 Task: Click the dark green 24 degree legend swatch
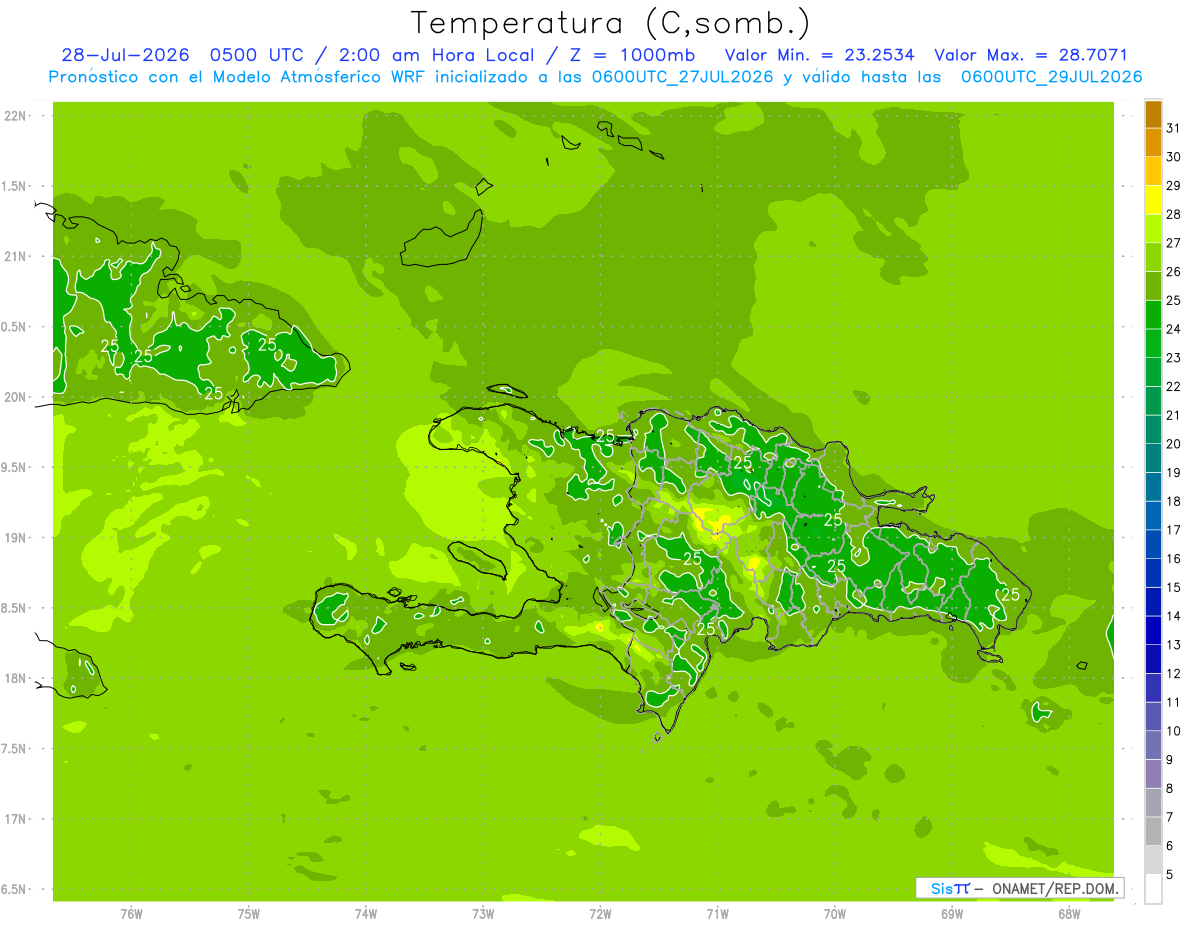click(1153, 315)
